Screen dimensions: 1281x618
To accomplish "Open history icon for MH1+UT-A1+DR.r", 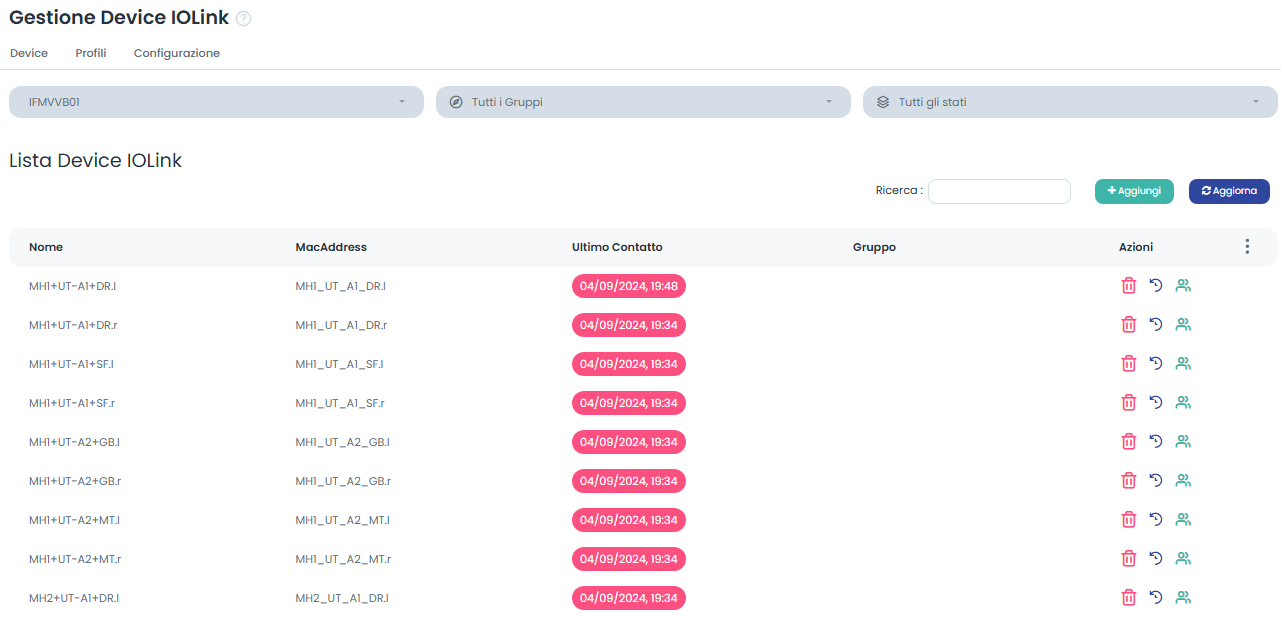I will tap(1156, 325).
